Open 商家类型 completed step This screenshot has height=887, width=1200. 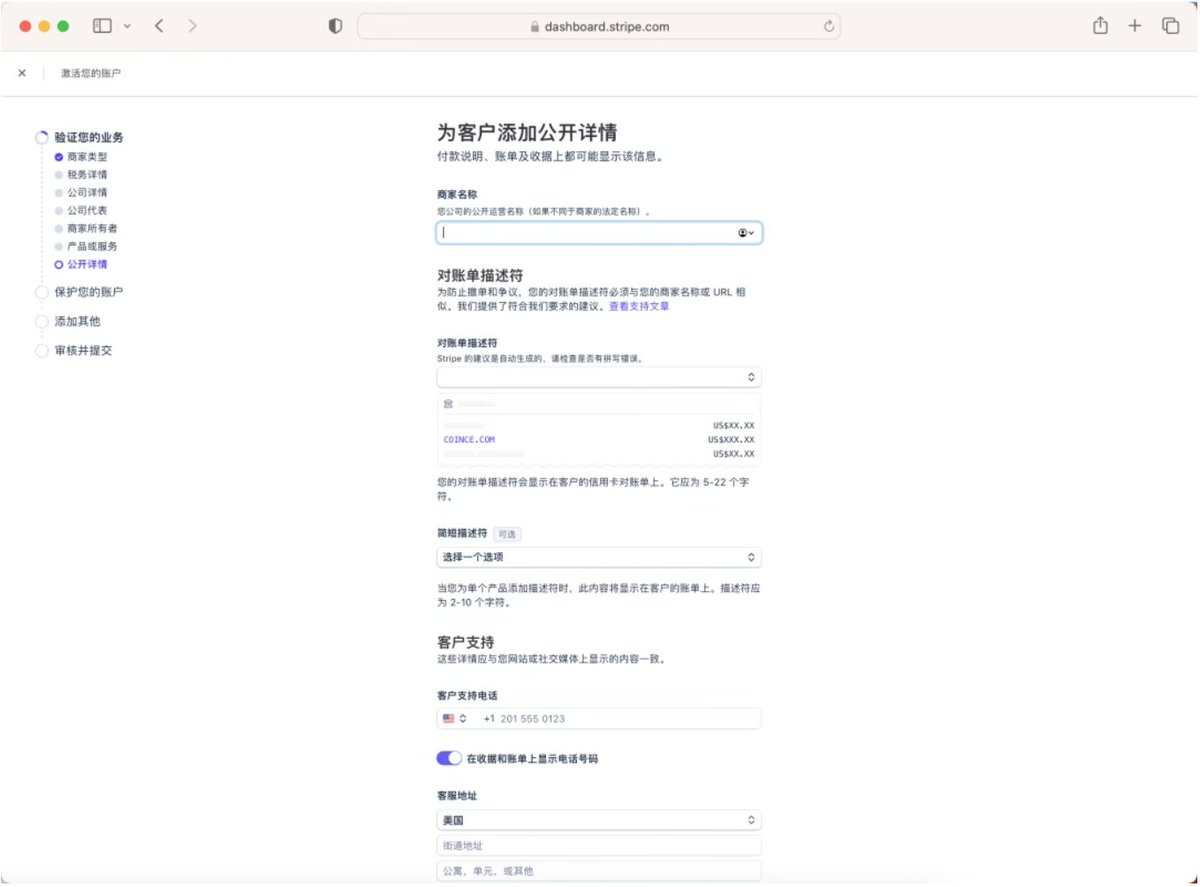click(87, 157)
